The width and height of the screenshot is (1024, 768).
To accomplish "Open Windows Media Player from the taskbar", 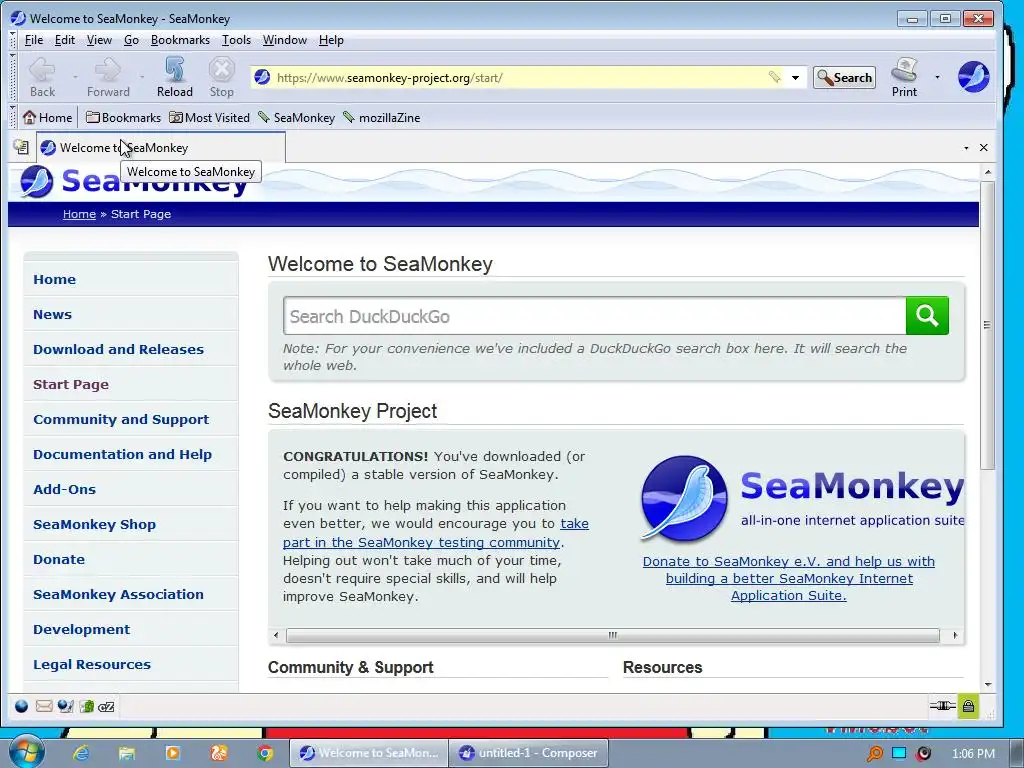I will pyautogui.click(x=172, y=753).
